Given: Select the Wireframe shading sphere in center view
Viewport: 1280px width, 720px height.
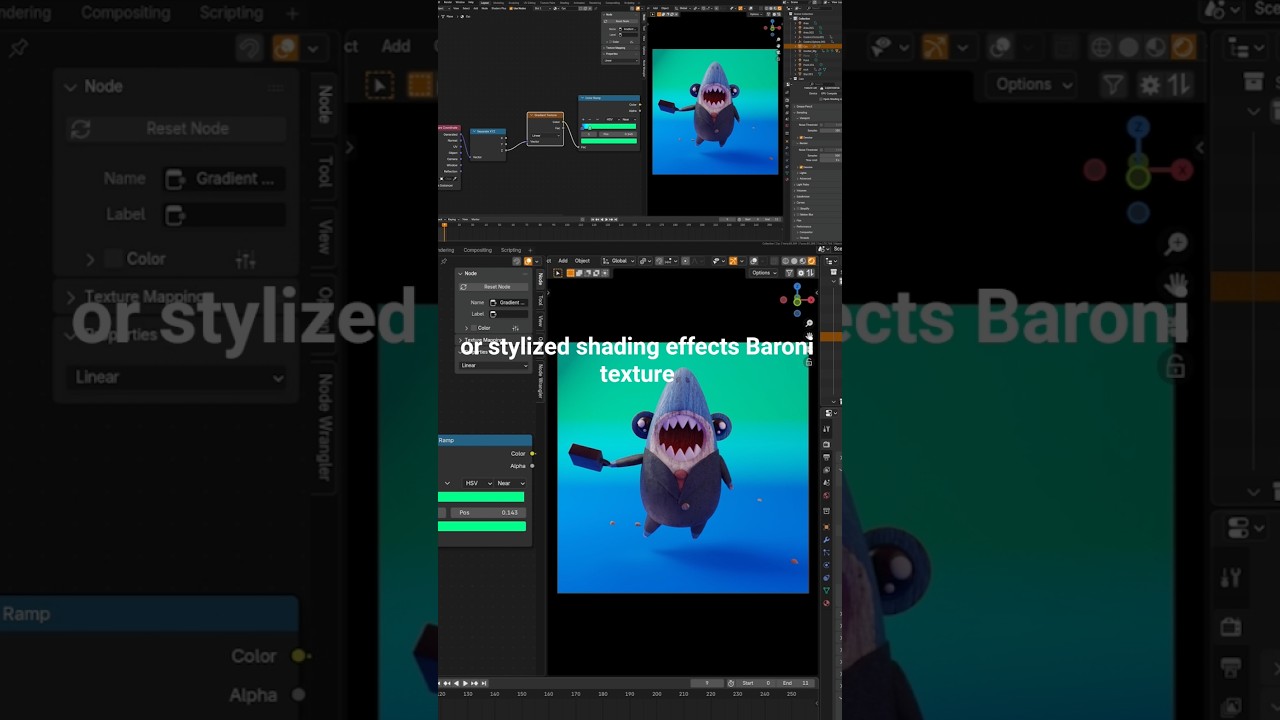Looking at the screenshot, I should [x=785, y=260].
